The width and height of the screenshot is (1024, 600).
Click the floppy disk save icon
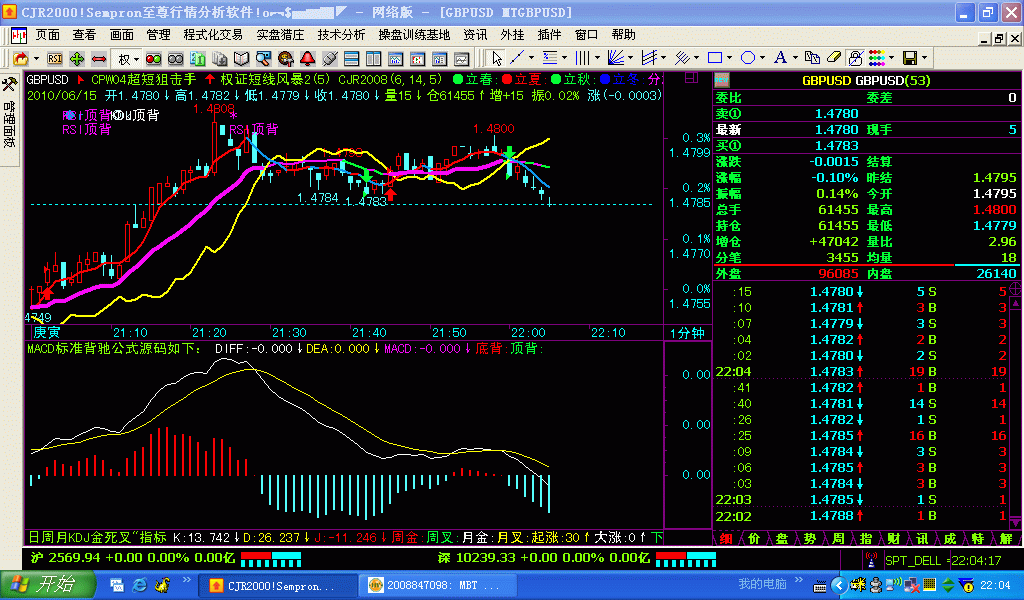[910, 58]
